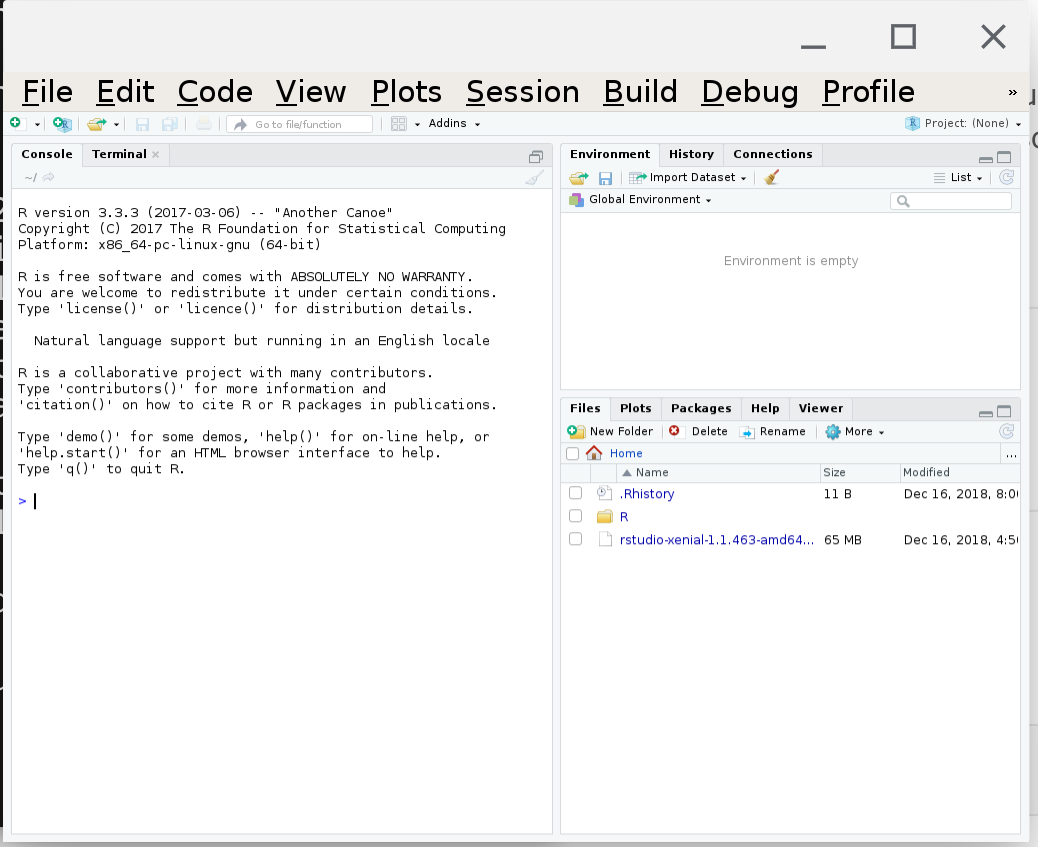The image size is (1038, 847).
Task: Minimize the Environment pane
Action: click(986, 158)
